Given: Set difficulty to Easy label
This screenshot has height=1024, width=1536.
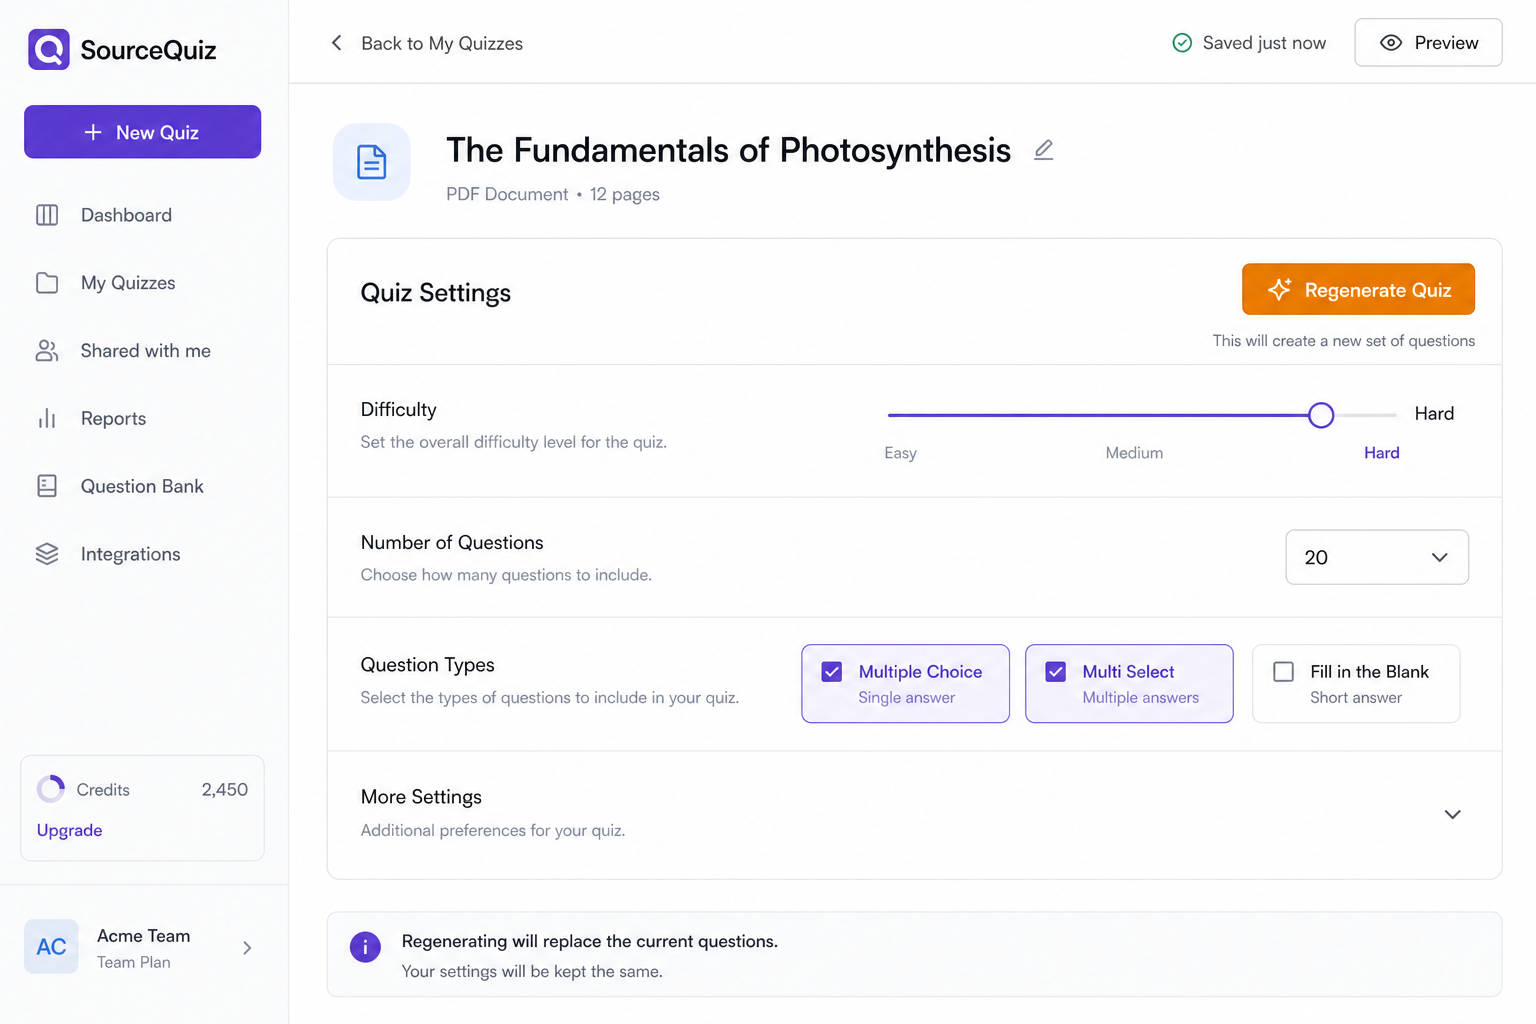Looking at the screenshot, I should click(x=900, y=453).
